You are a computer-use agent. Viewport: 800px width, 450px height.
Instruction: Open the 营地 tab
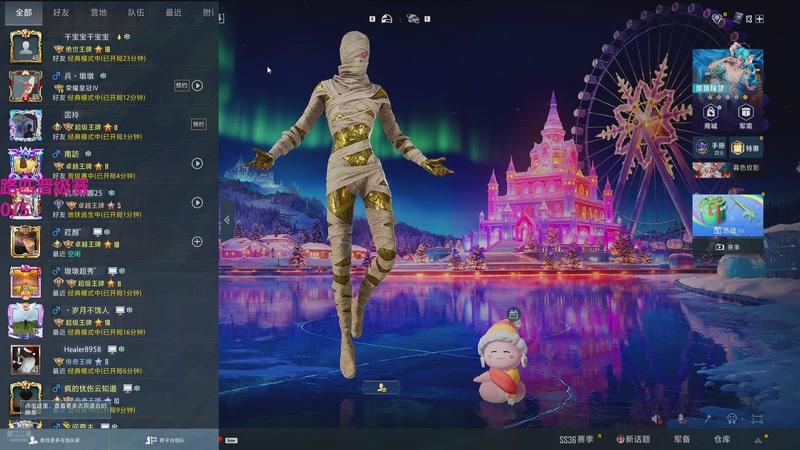coord(98,12)
